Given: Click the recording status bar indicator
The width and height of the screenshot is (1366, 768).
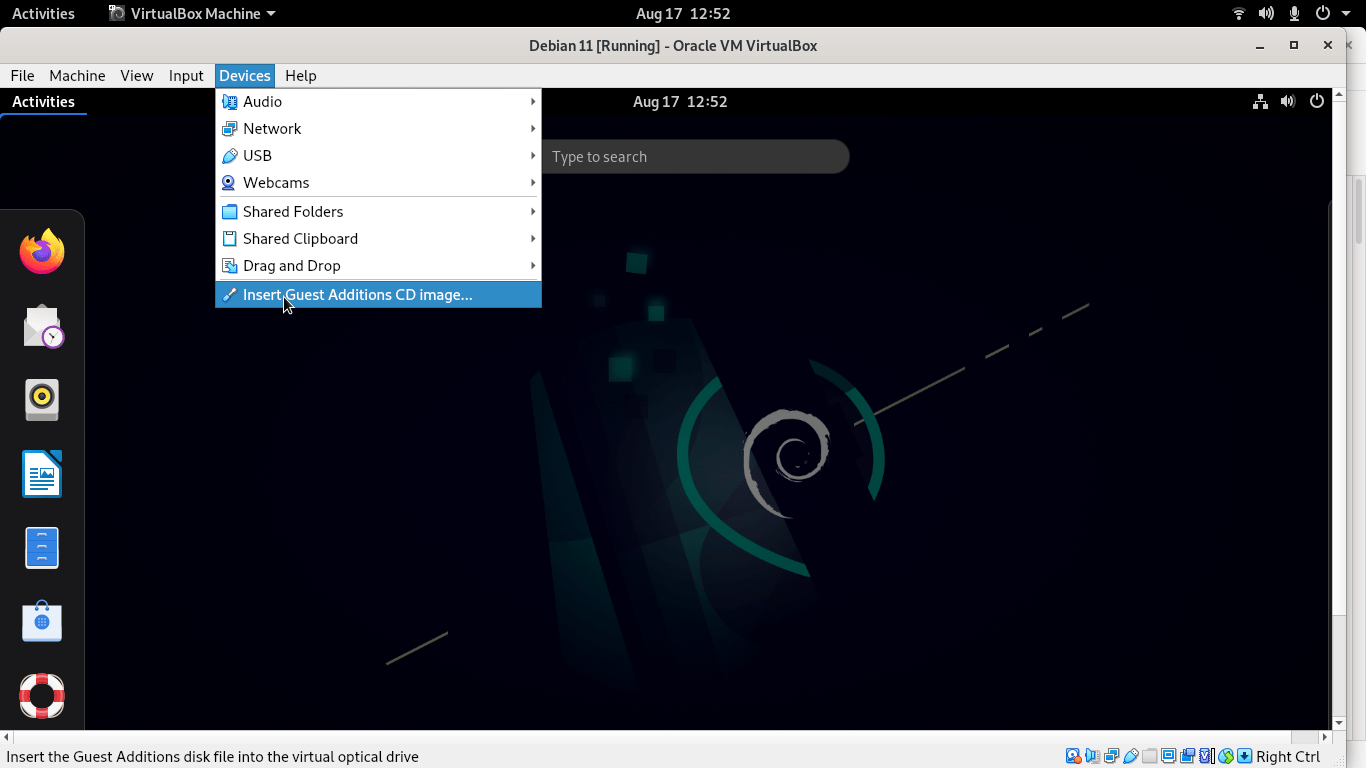Looking at the screenshot, I should click(1187, 756).
